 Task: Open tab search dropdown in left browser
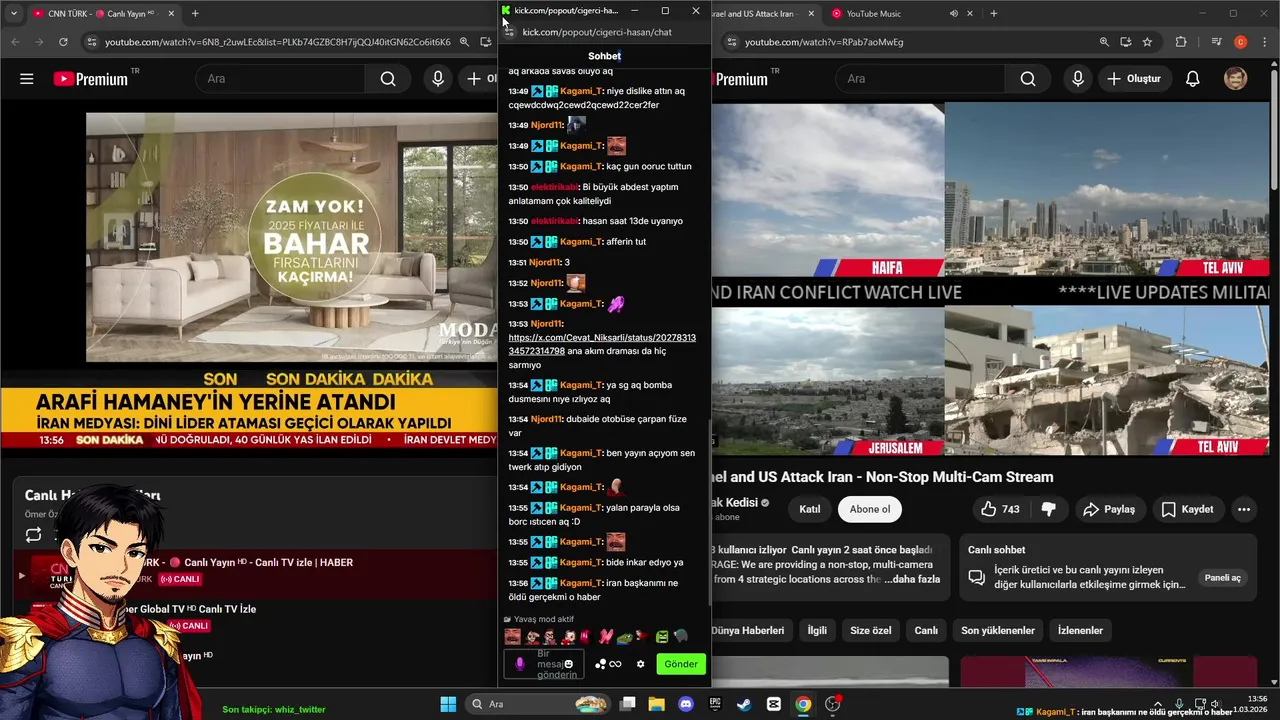(x=13, y=14)
